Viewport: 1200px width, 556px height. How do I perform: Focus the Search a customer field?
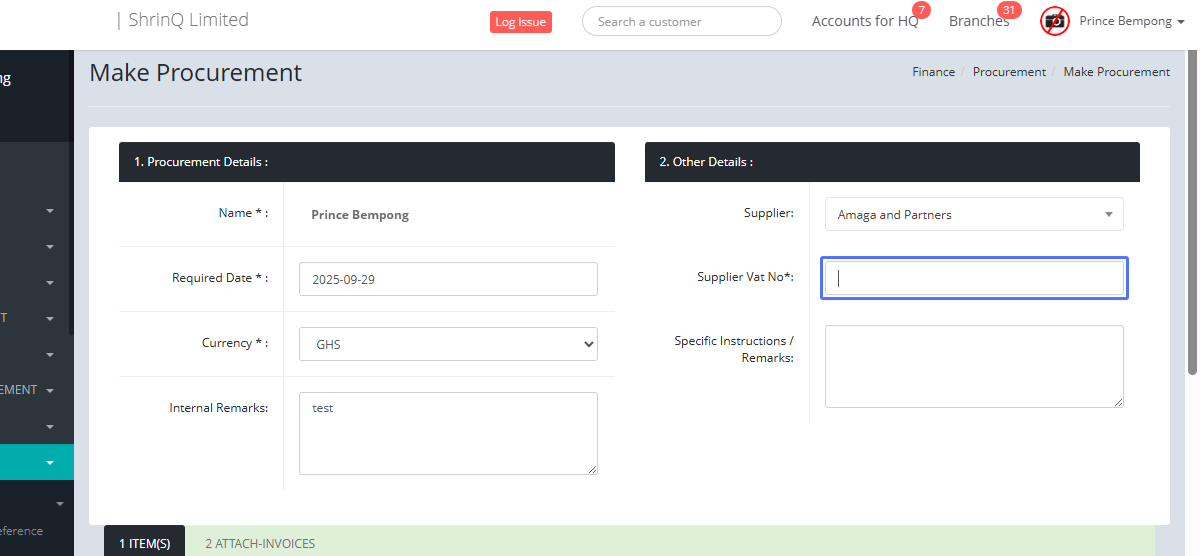pyautogui.click(x=681, y=21)
